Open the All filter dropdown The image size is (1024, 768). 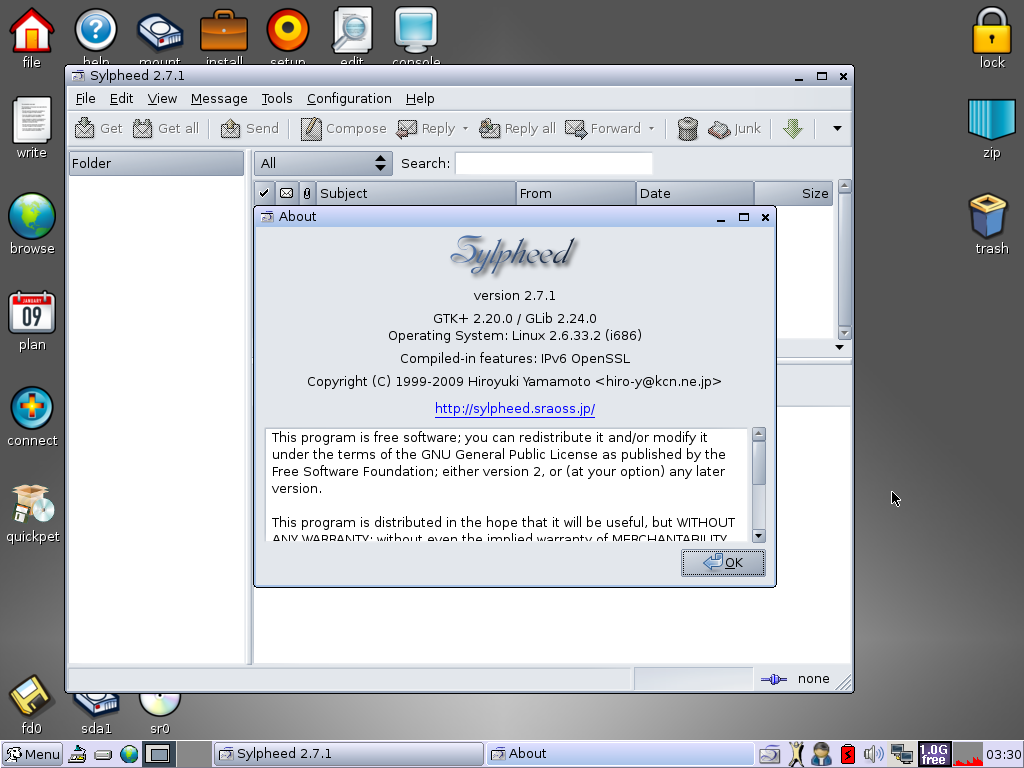pyautogui.click(x=323, y=163)
